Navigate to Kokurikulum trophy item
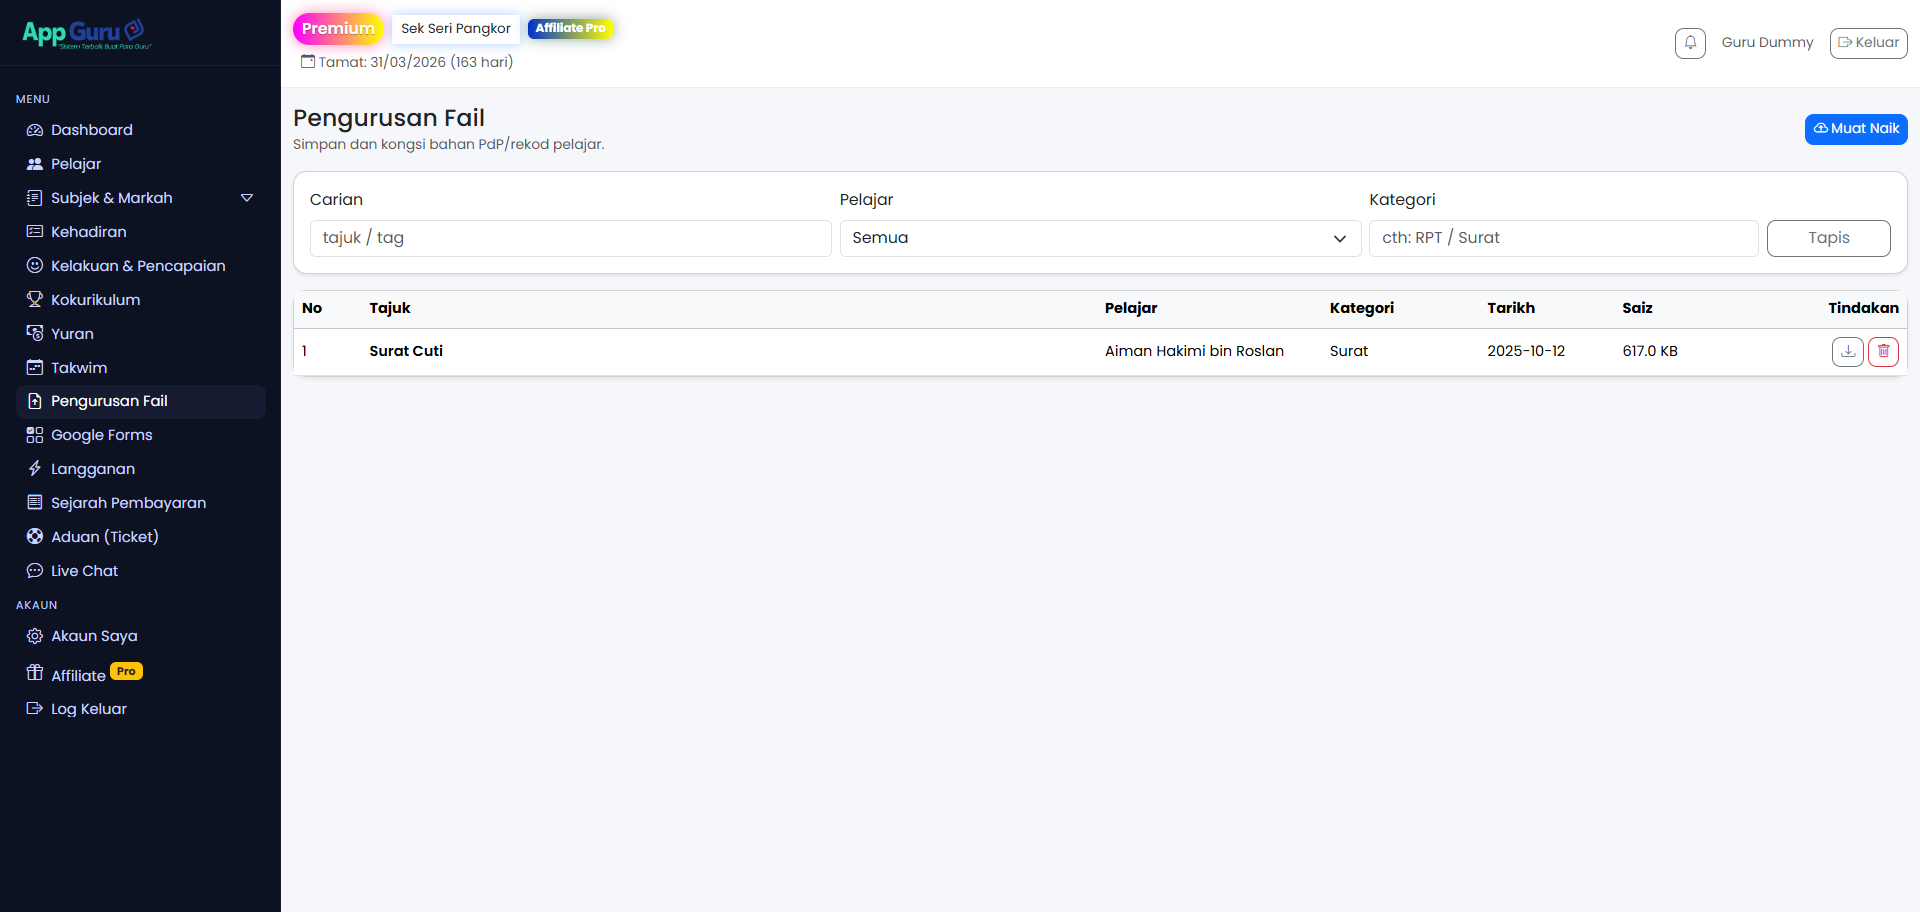The width and height of the screenshot is (1920, 912). 95,300
